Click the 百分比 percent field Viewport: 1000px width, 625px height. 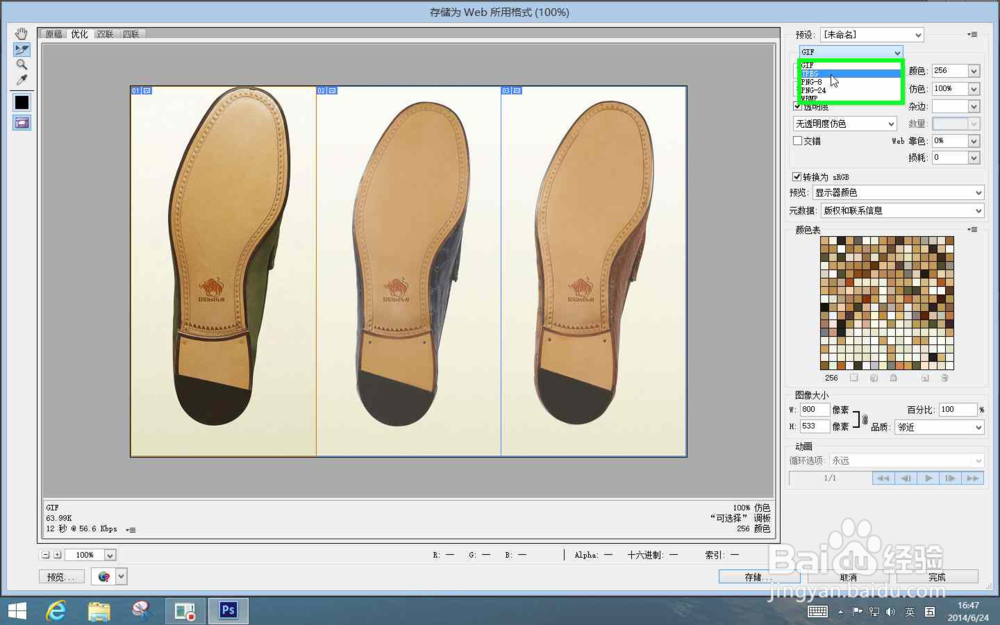(958, 409)
